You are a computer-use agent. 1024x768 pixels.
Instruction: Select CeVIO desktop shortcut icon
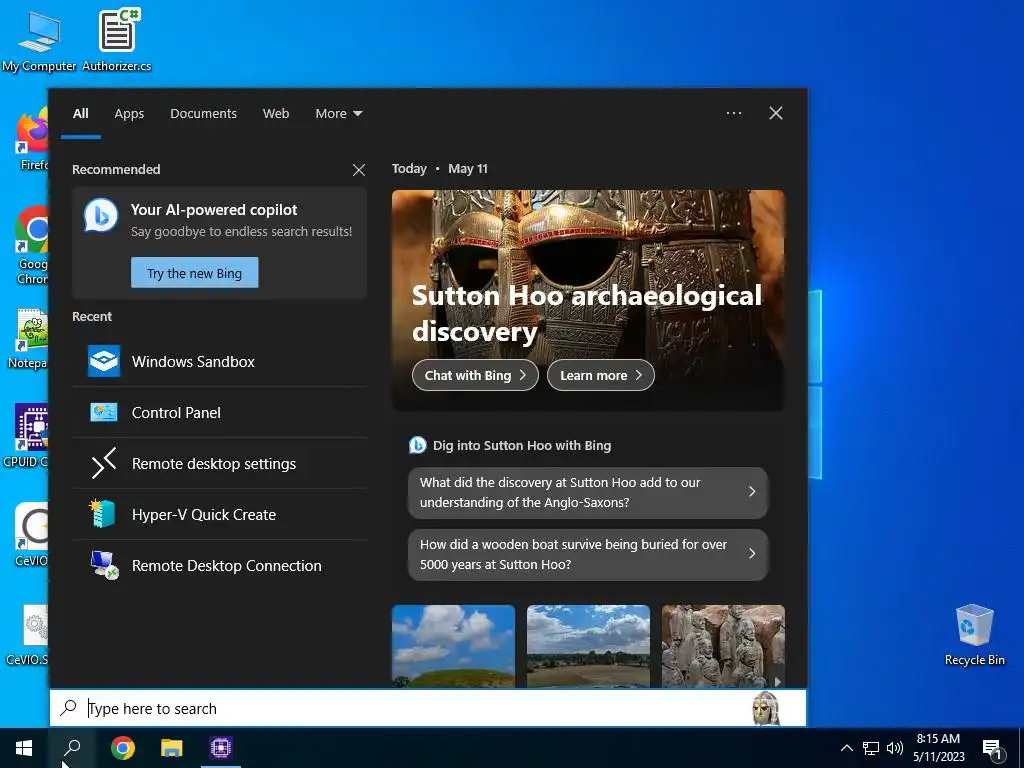[x=31, y=534]
